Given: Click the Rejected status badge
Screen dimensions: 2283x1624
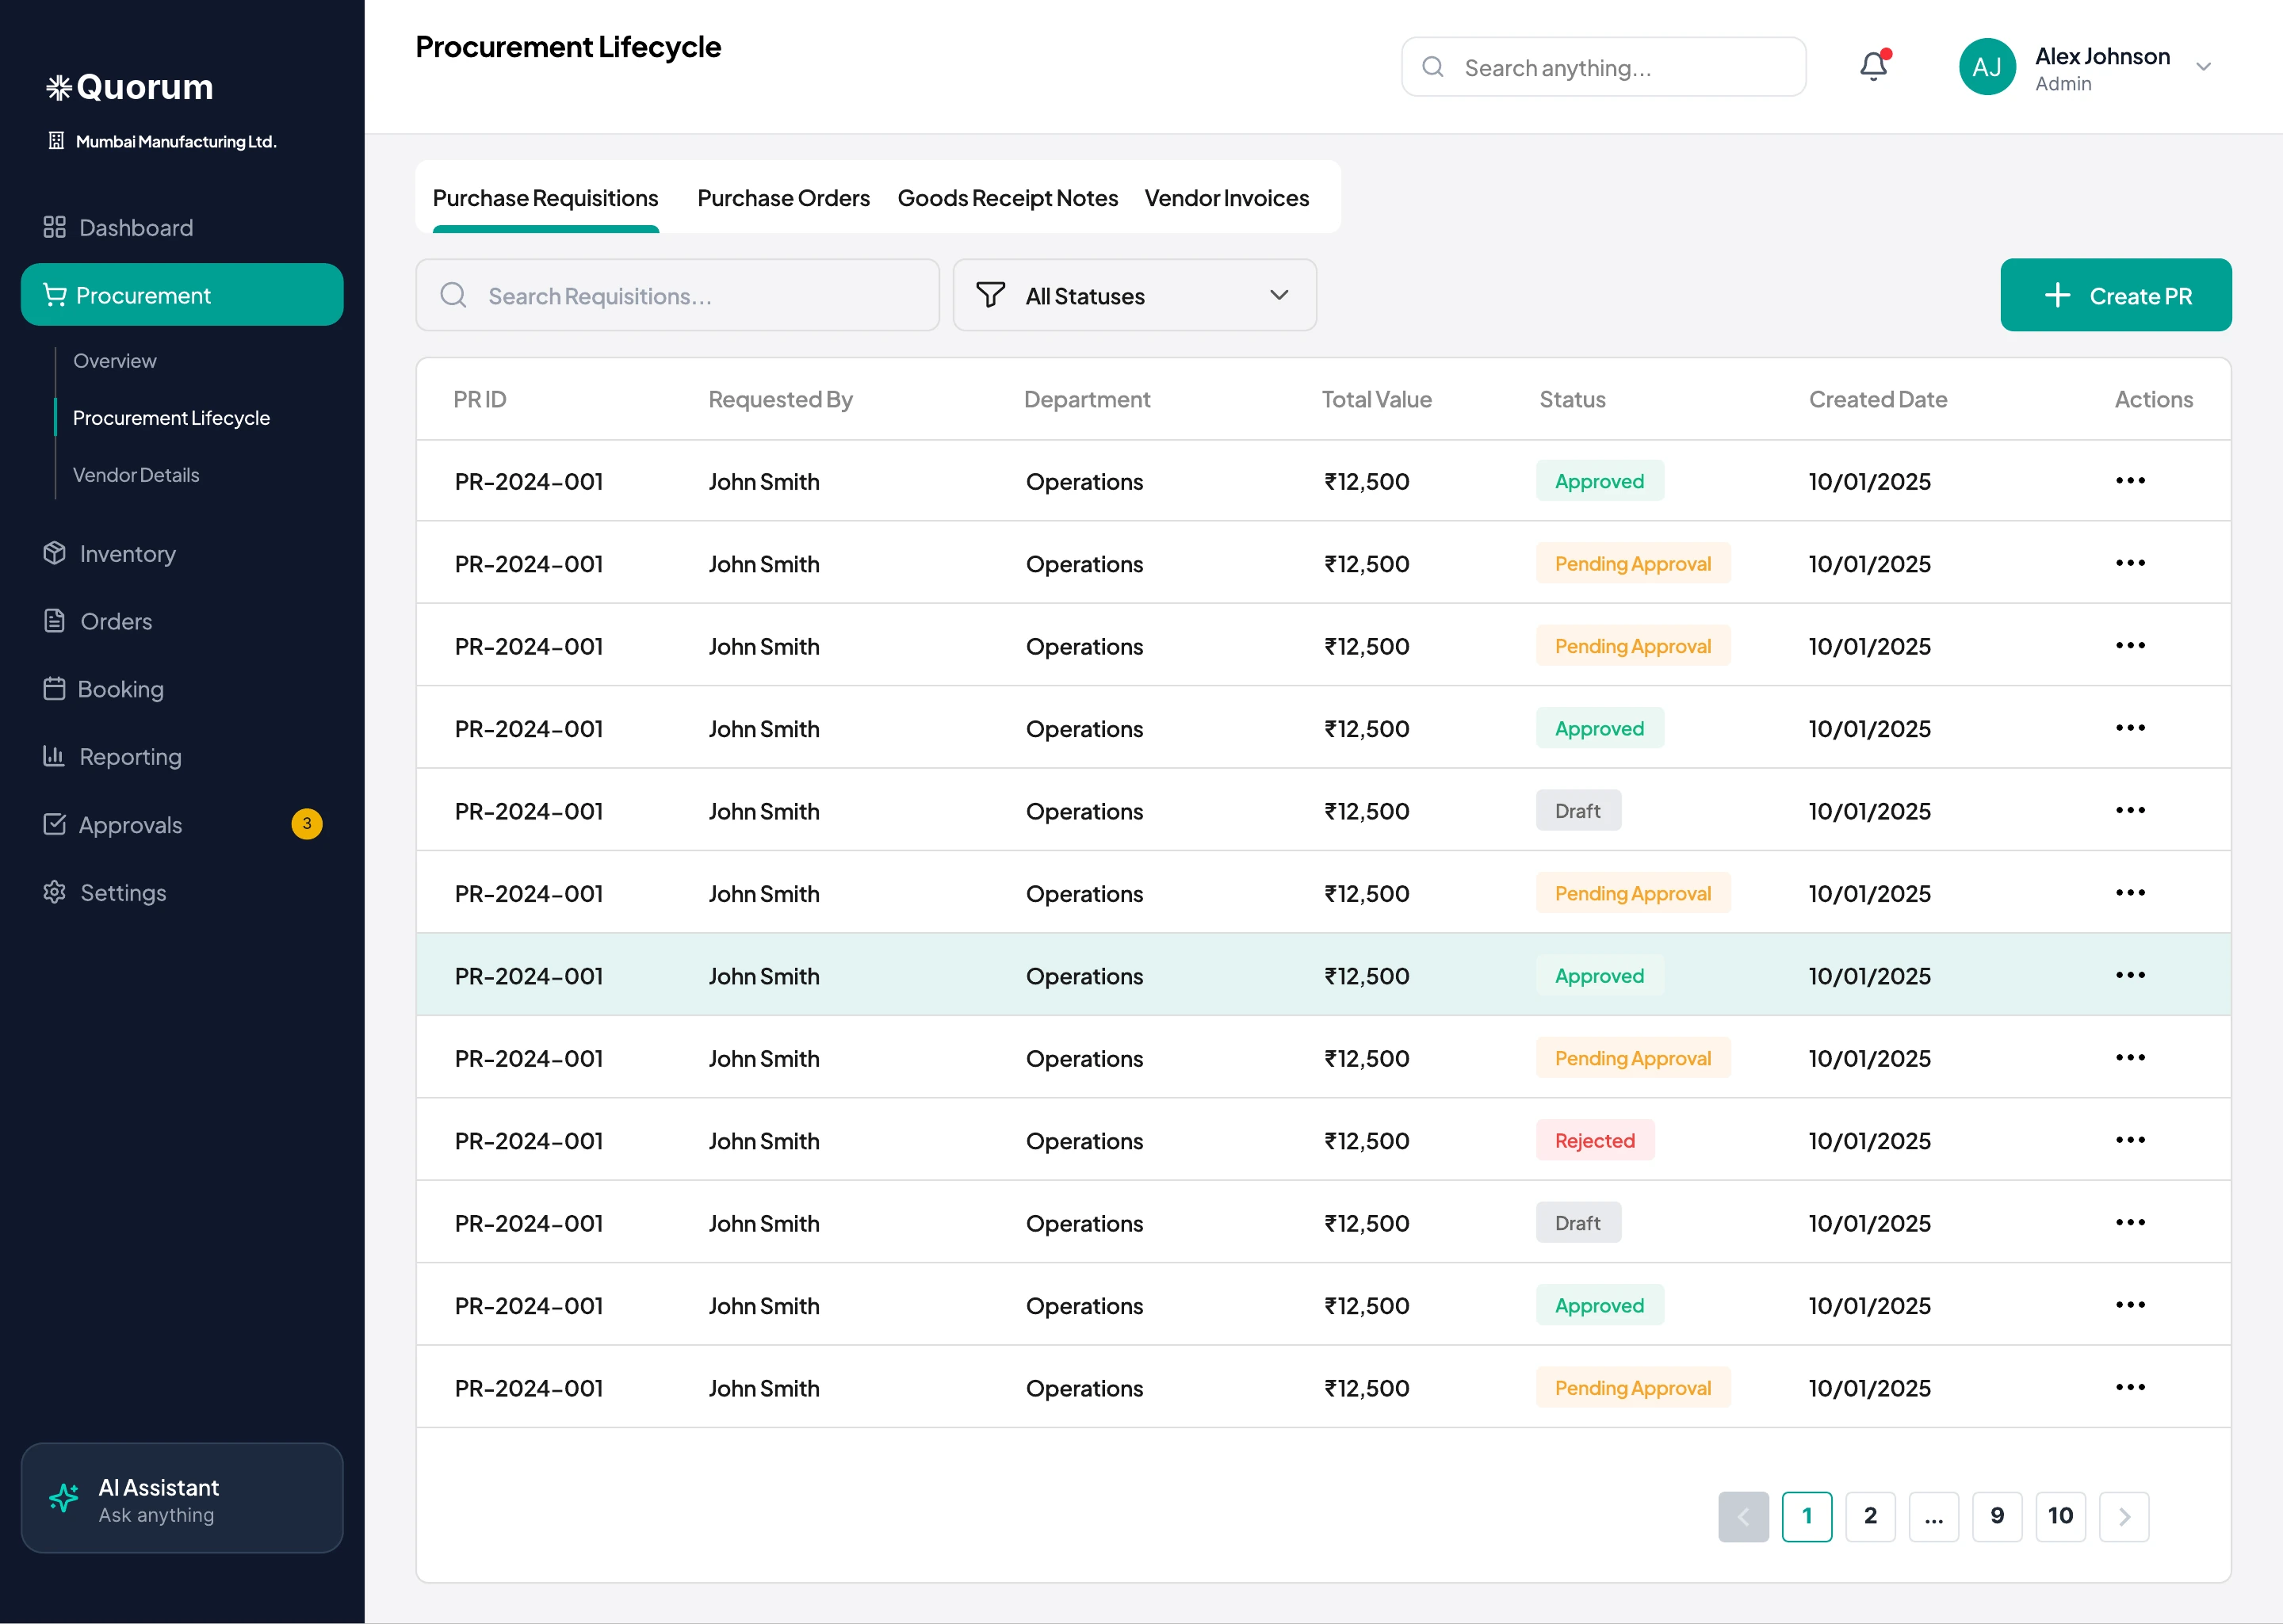Looking at the screenshot, I should [1595, 1140].
